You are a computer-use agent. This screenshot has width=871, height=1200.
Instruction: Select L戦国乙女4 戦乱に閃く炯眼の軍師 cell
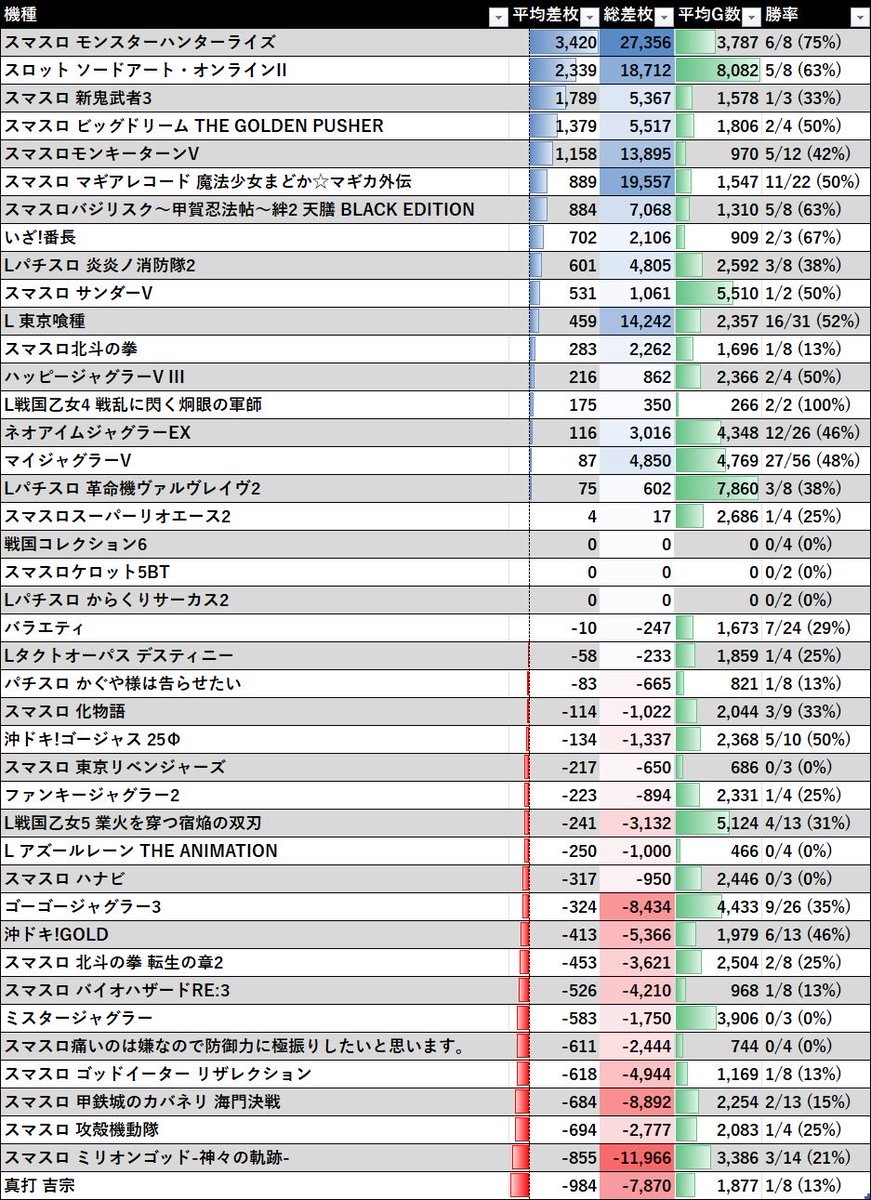coord(255,405)
